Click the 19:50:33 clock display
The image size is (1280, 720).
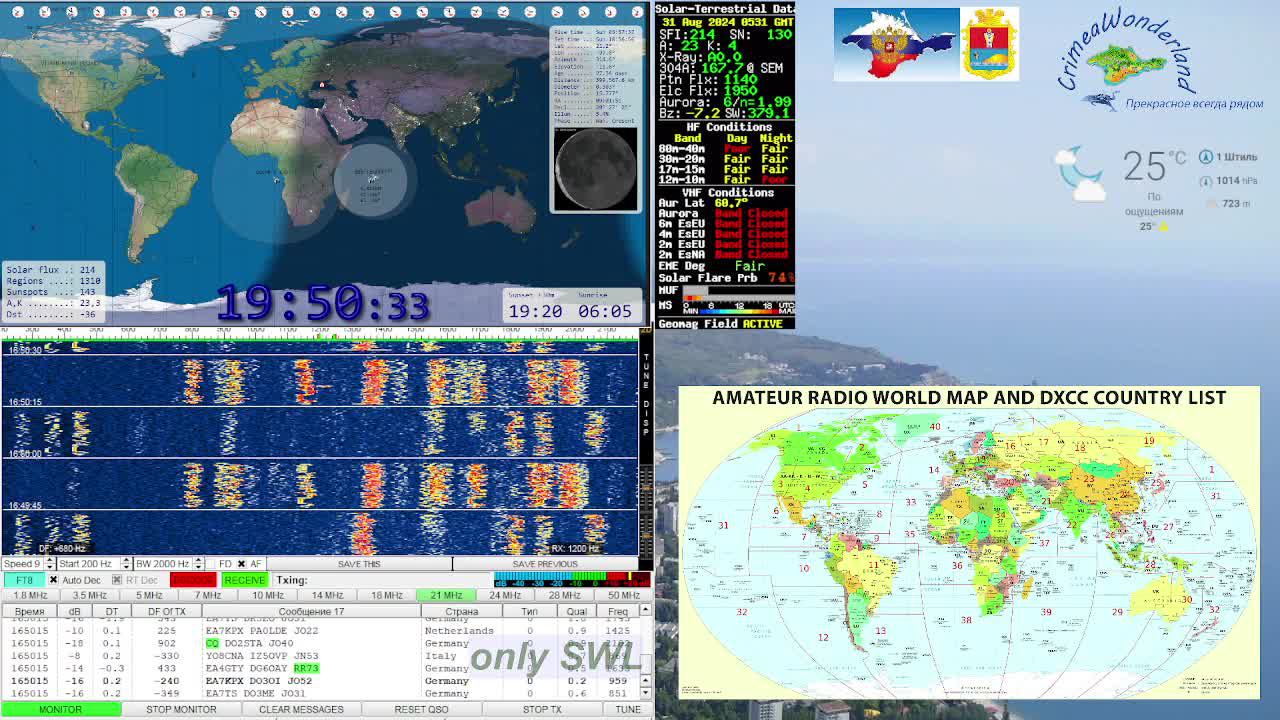tap(323, 302)
